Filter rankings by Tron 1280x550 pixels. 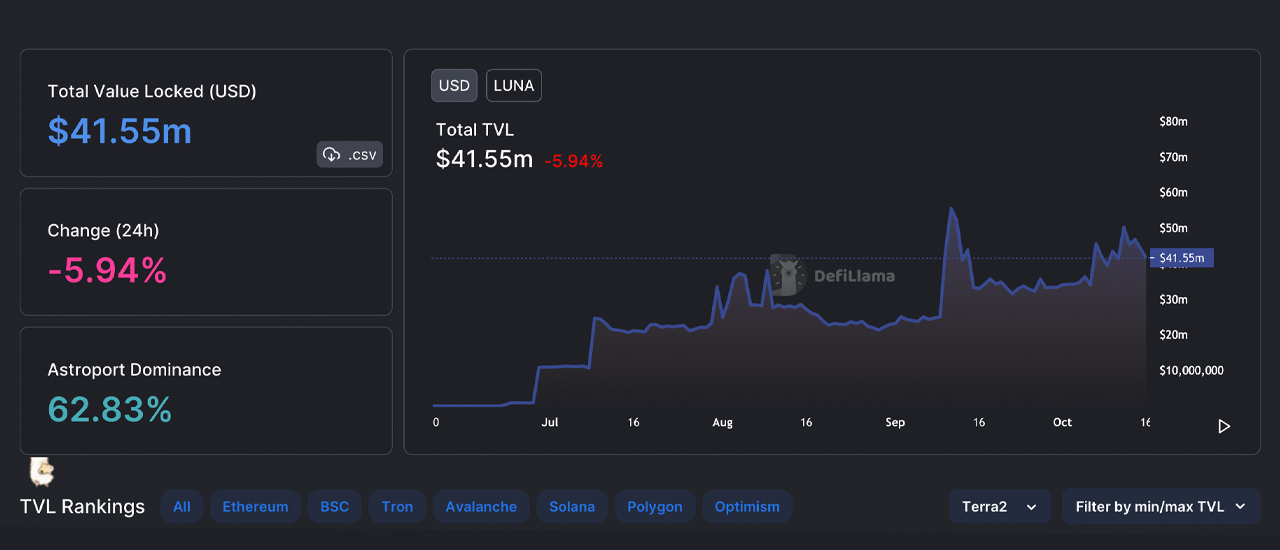point(397,507)
